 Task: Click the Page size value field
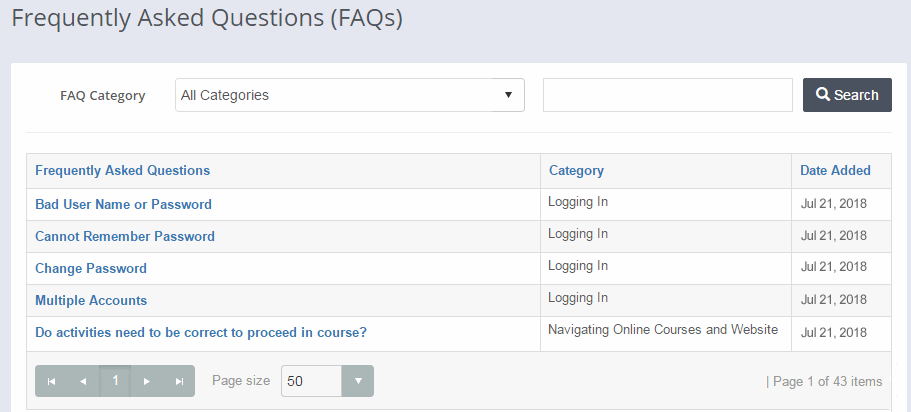click(x=312, y=381)
